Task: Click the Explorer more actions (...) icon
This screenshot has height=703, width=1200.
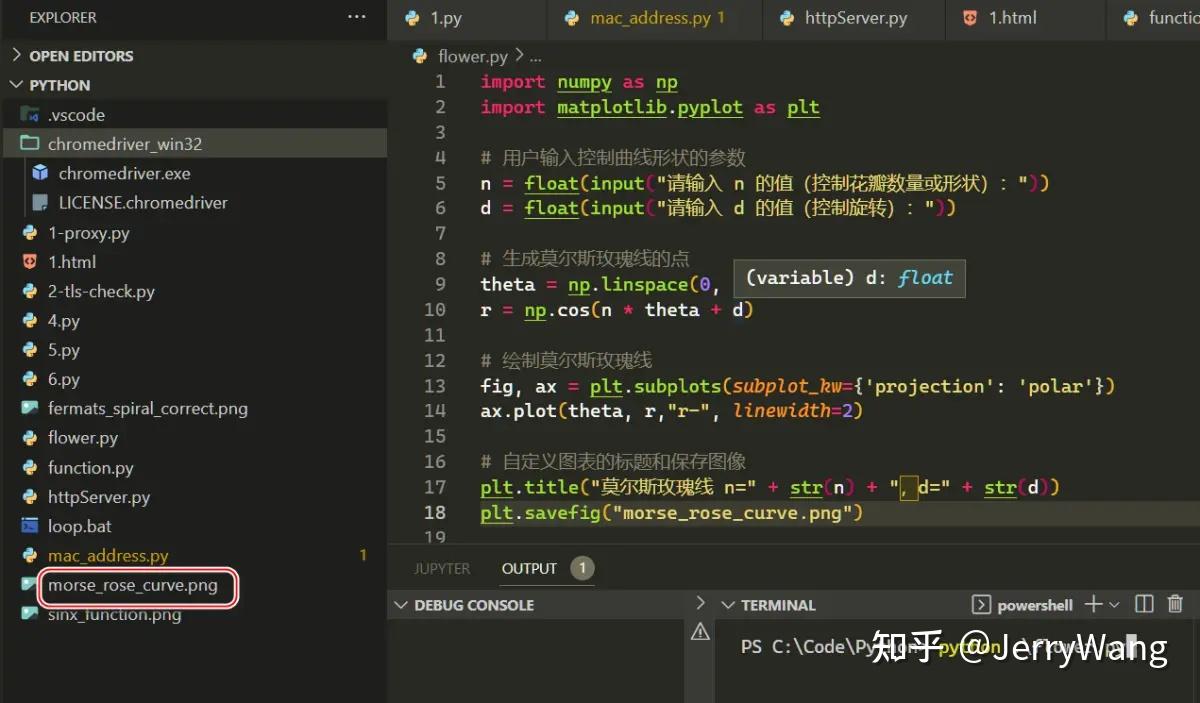Action: tap(355, 17)
